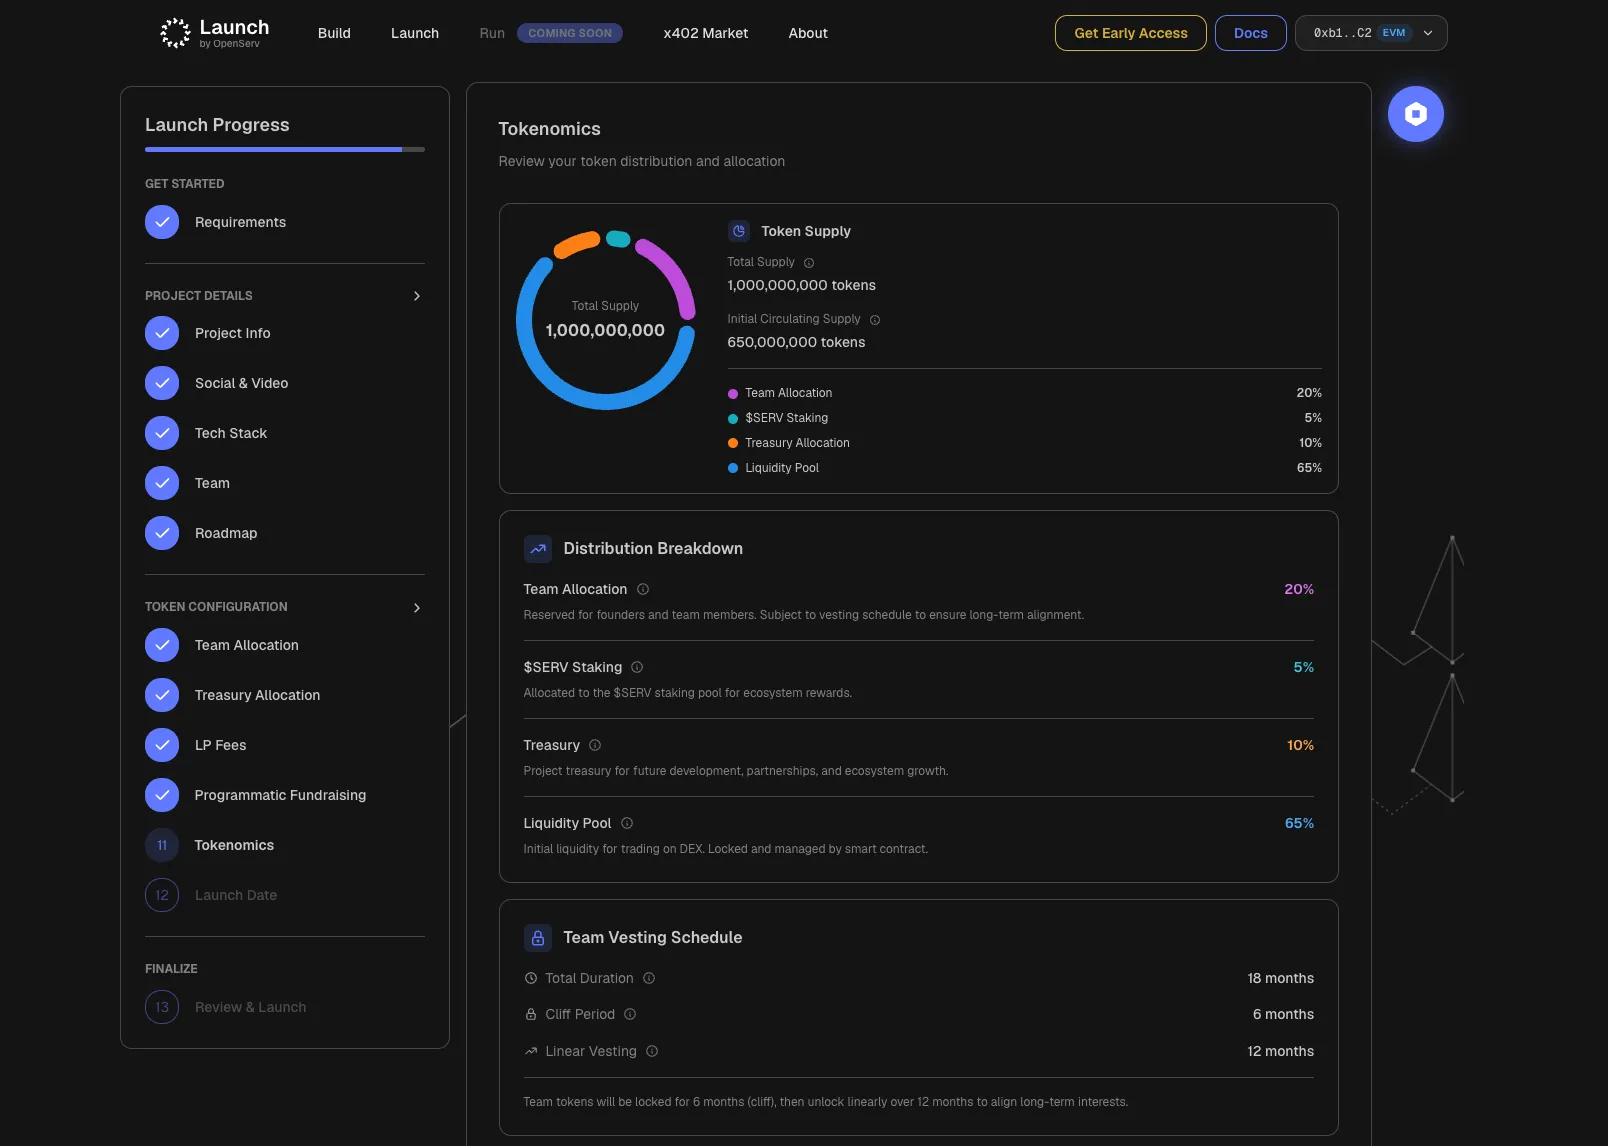
Task: Click the step 12 Launch Date number badge
Action: (x=162, y=895)
